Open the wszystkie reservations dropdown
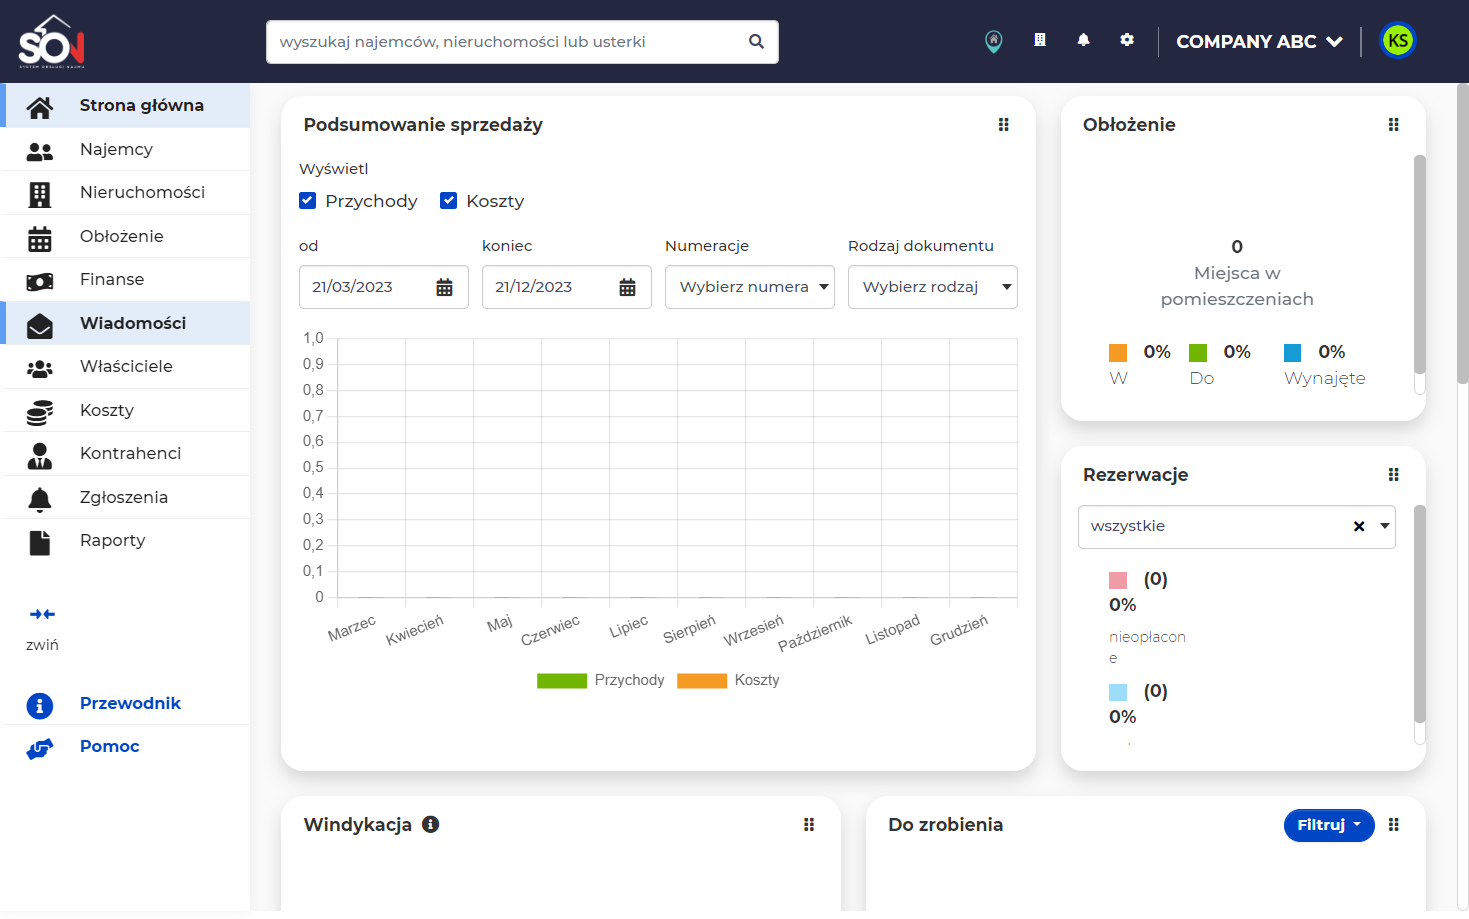 (1237, 527)
